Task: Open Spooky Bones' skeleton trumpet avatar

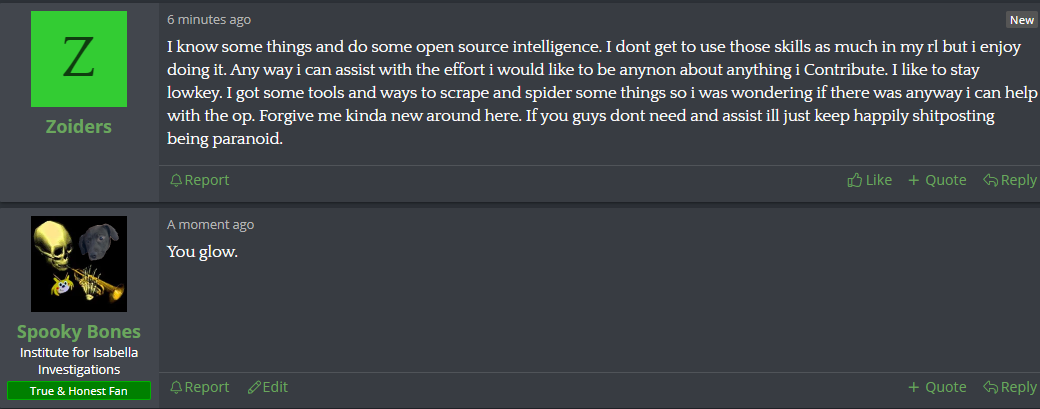Action: click(x=79, y=264)
